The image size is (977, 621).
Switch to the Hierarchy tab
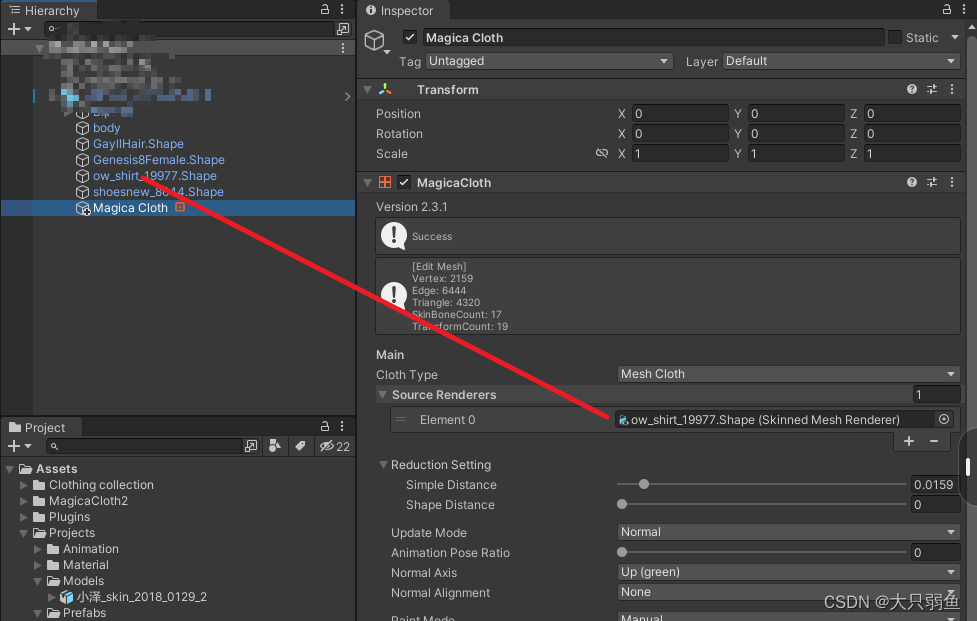pyautogui.click(x=45, y=11)
